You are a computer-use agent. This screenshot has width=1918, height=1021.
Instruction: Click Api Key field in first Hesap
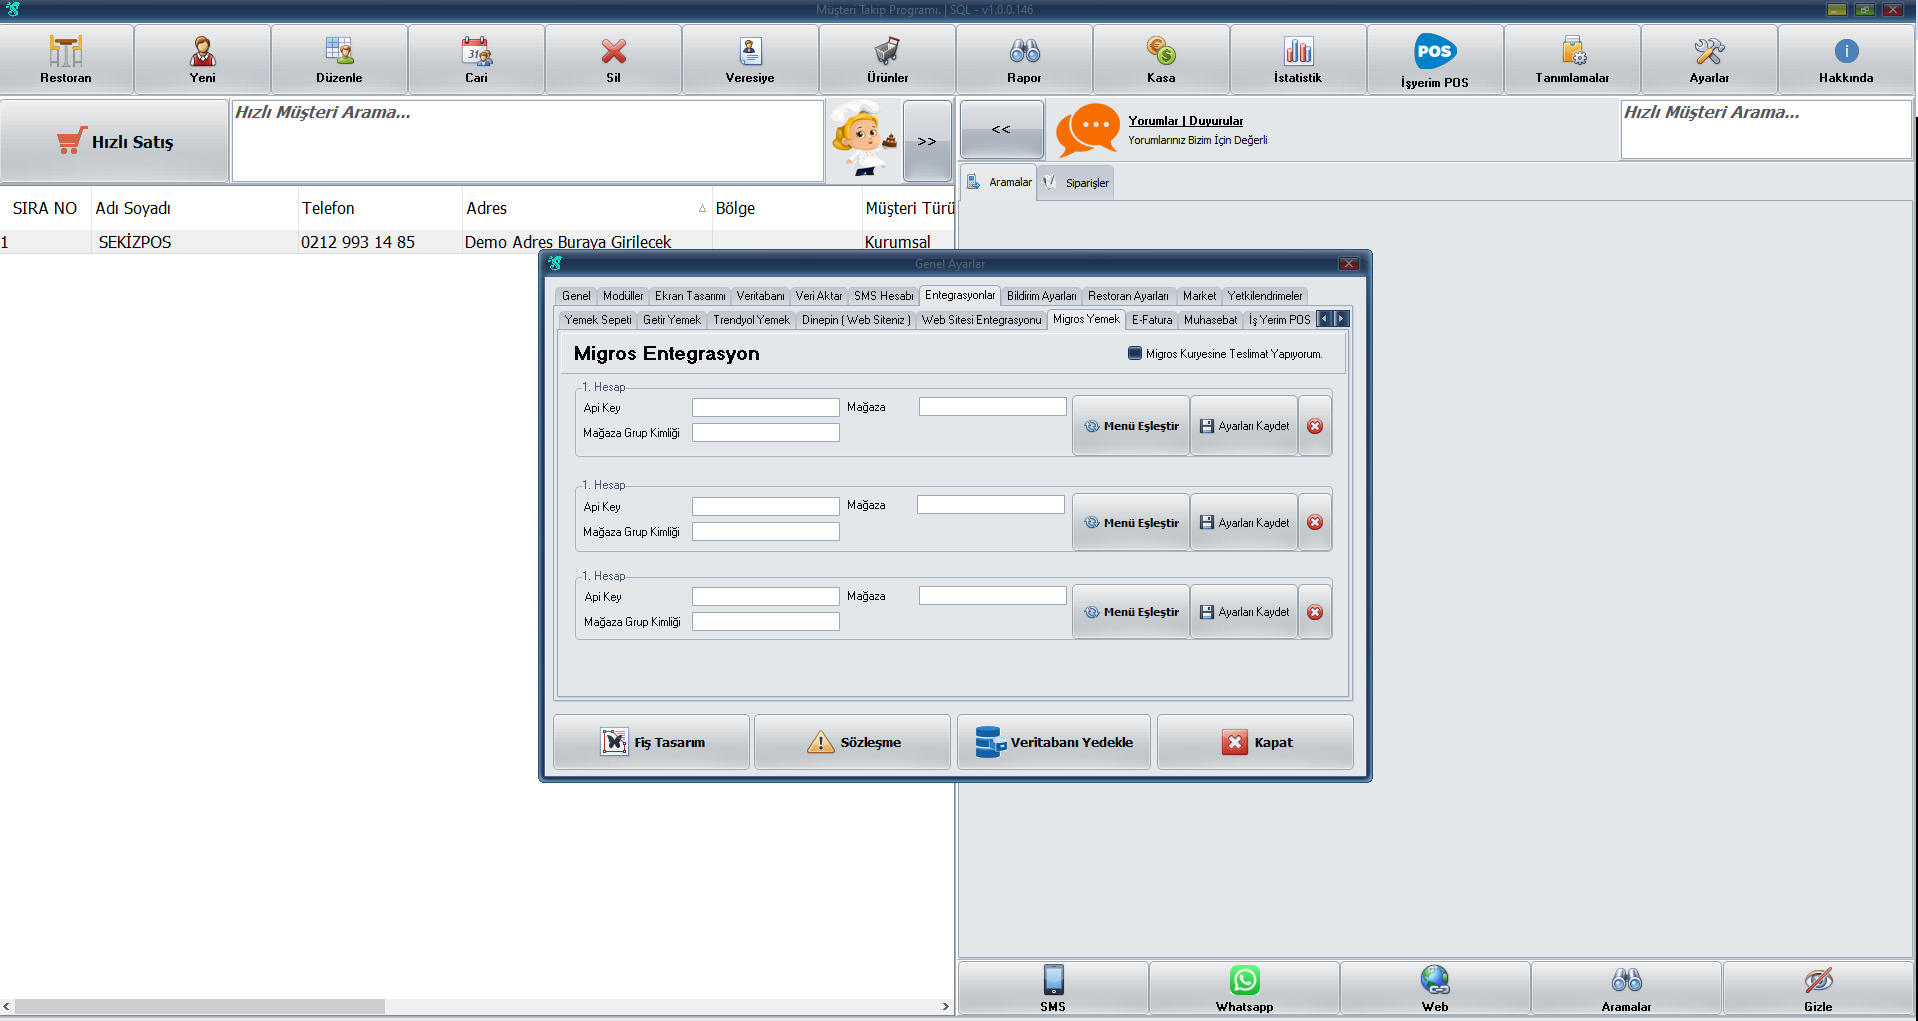click(766, 408)
